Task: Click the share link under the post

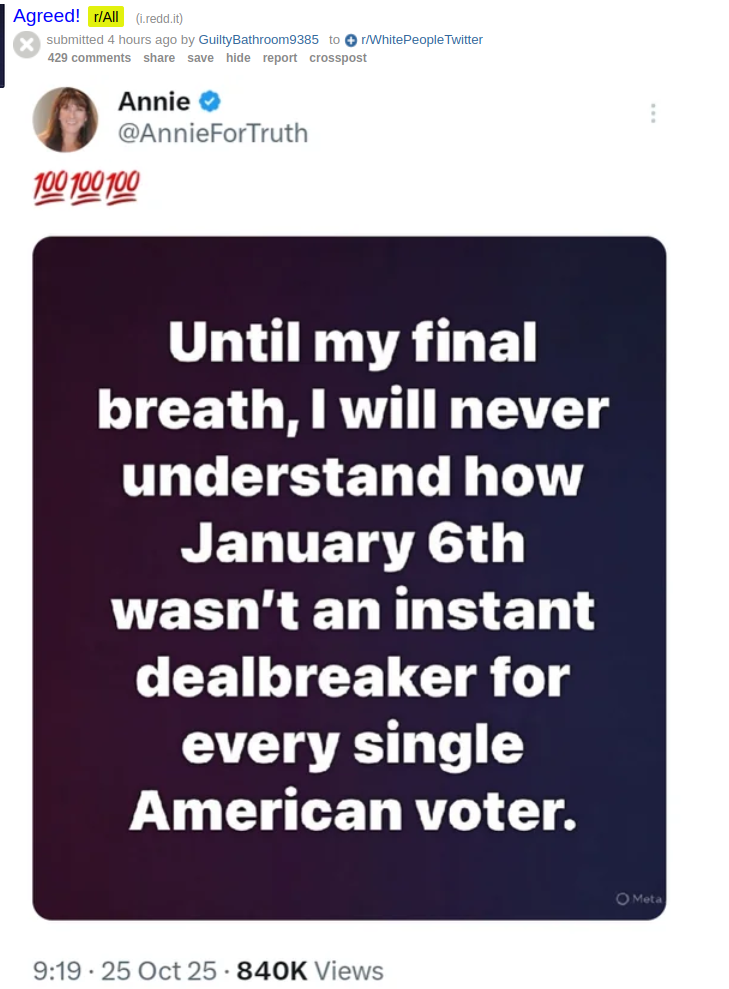Action: point(159,58)
